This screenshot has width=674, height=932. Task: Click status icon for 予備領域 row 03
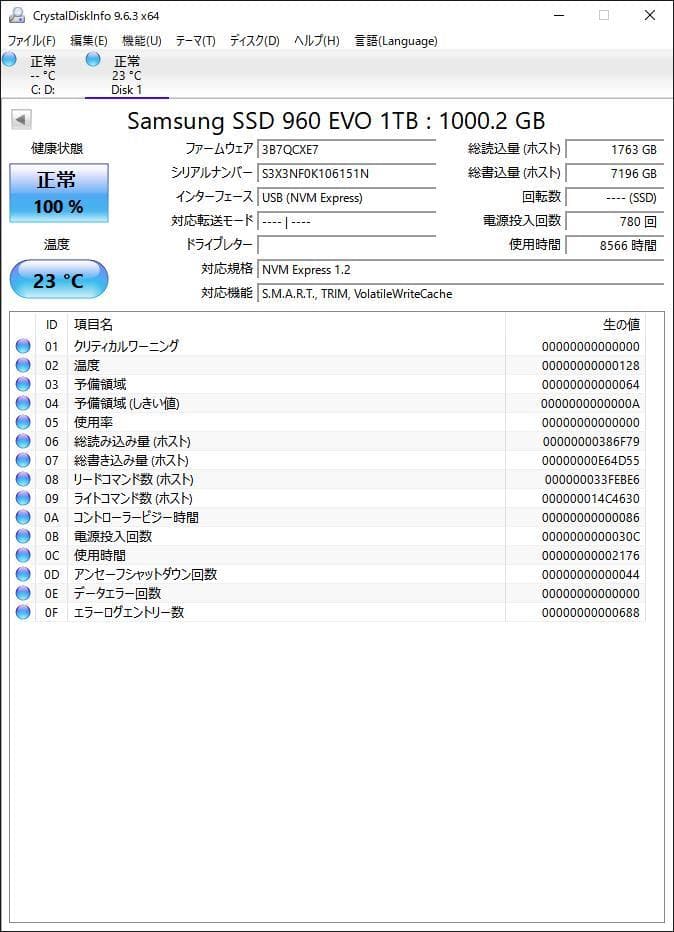coord(23,384)
